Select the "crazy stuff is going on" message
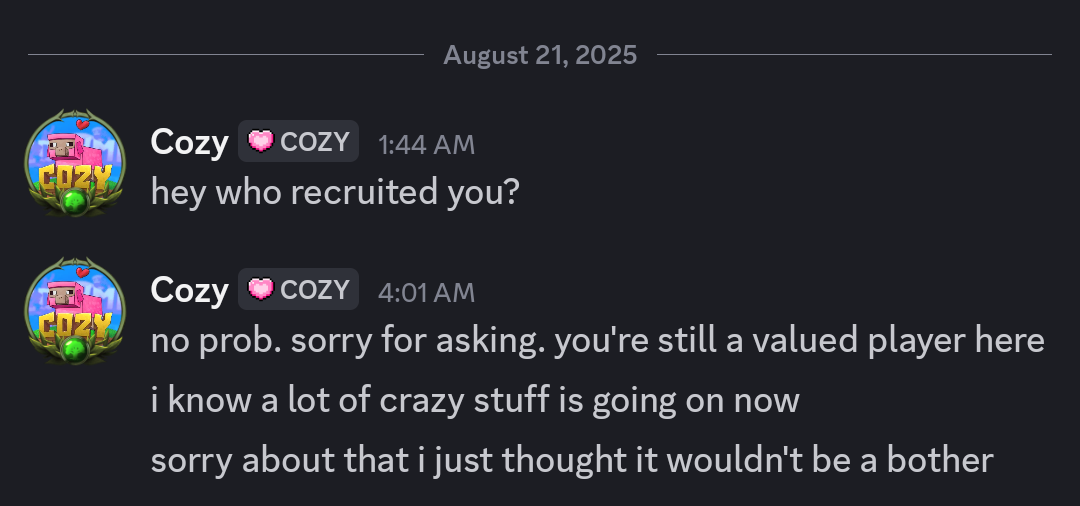This screenshot has width=1080, height=506. pyautogui.click(x=475, y=401)
